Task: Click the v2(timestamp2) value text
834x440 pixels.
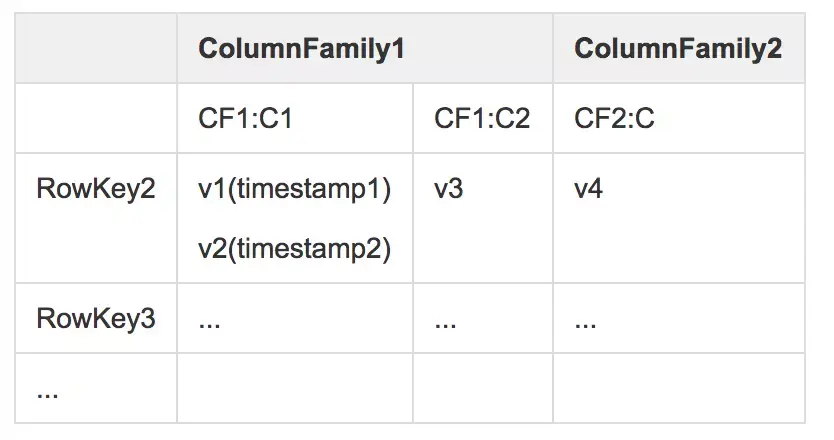Action: pos(294,249)
